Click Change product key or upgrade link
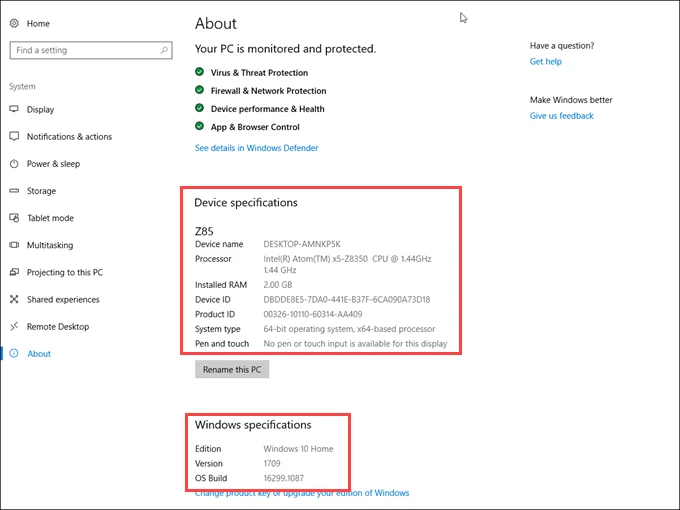The image size is (680, 510). click(302, 493)
